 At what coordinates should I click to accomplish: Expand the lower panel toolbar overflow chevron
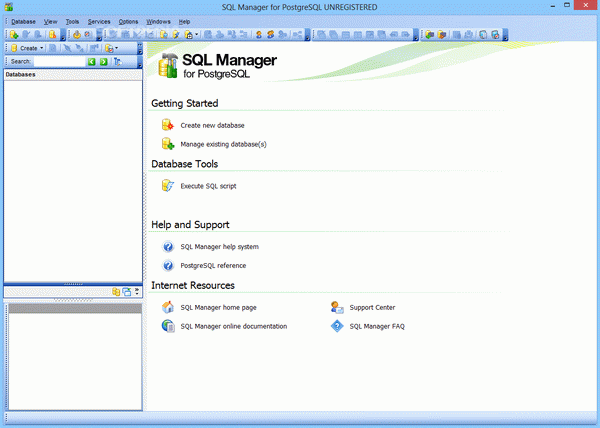138,292
